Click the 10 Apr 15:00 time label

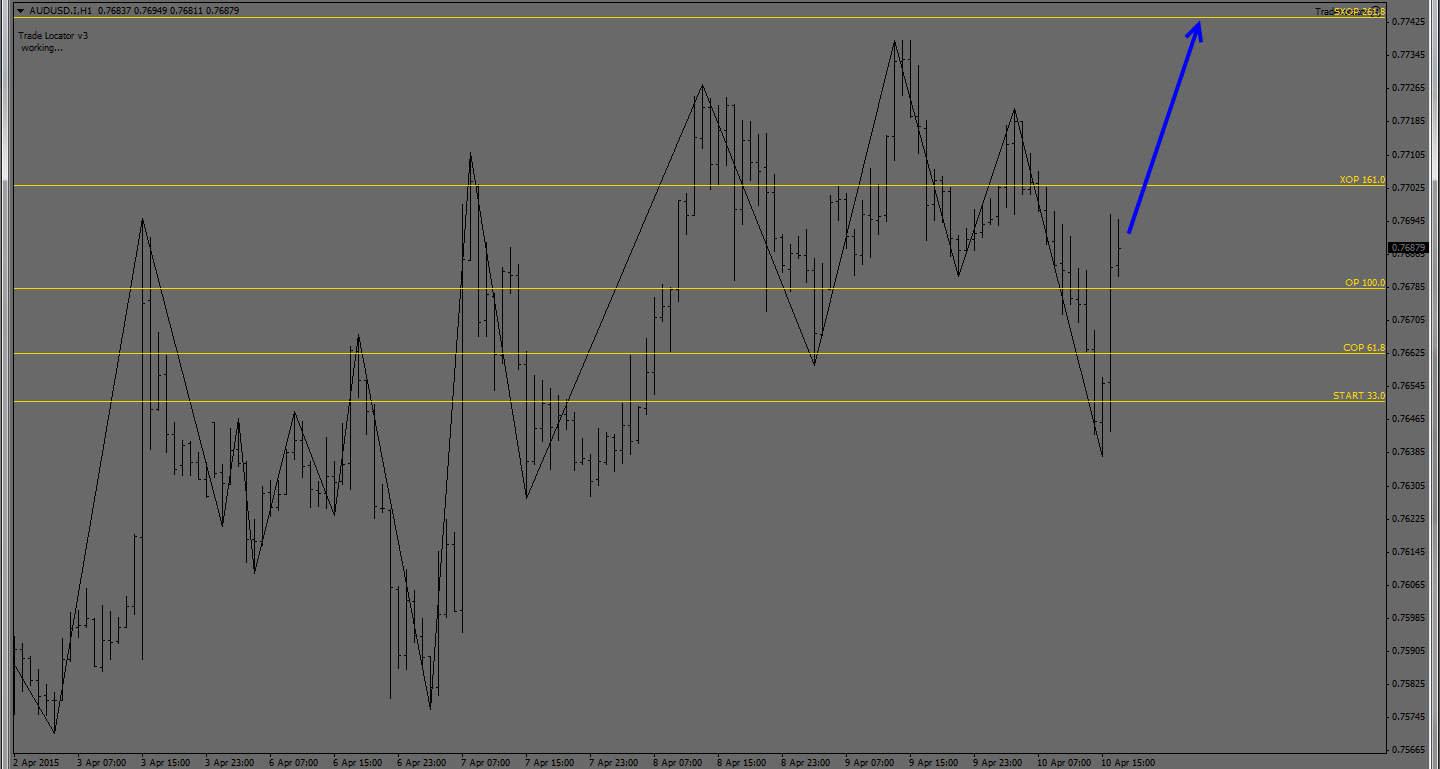coord(1127,762)
